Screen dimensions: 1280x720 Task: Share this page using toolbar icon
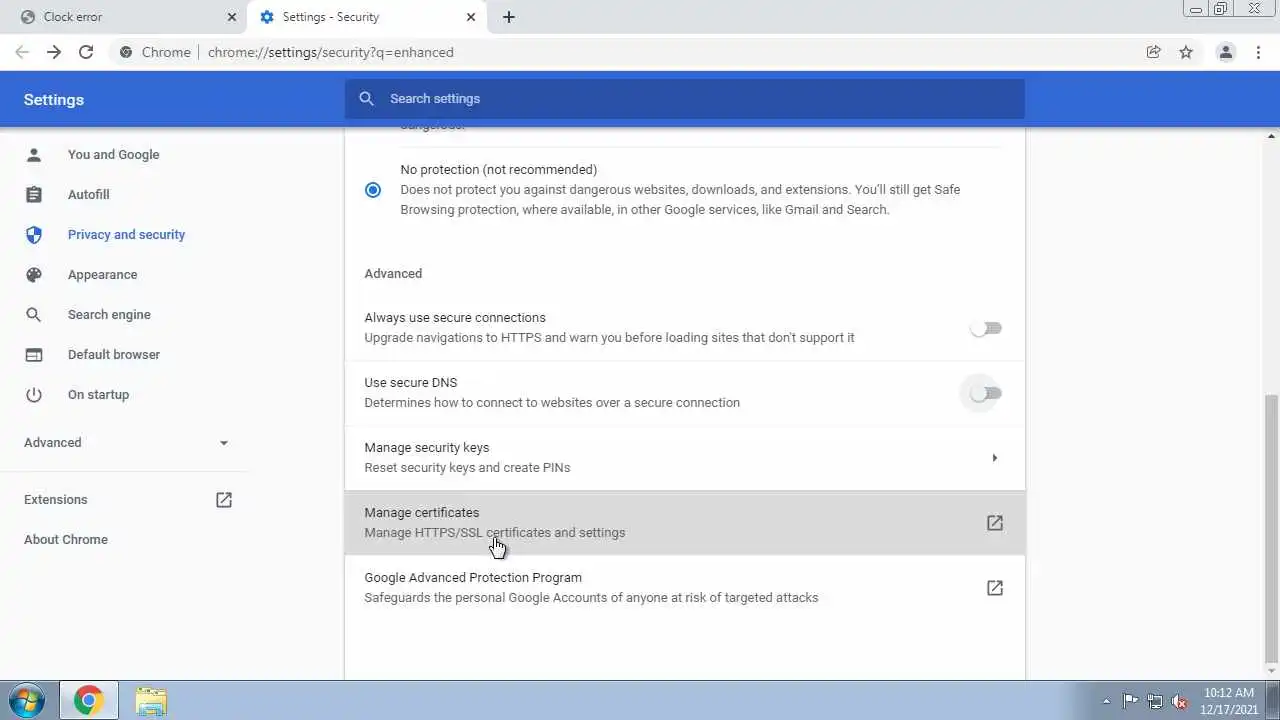1153,52
